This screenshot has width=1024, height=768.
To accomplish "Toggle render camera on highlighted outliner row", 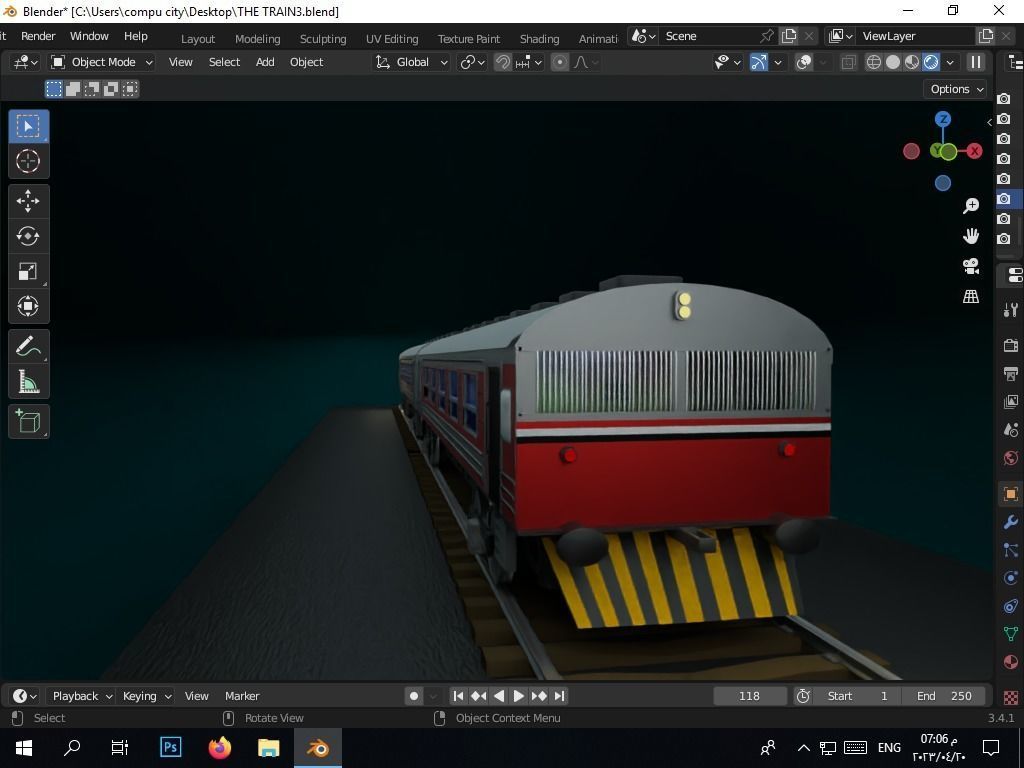I will point(1004,199).
